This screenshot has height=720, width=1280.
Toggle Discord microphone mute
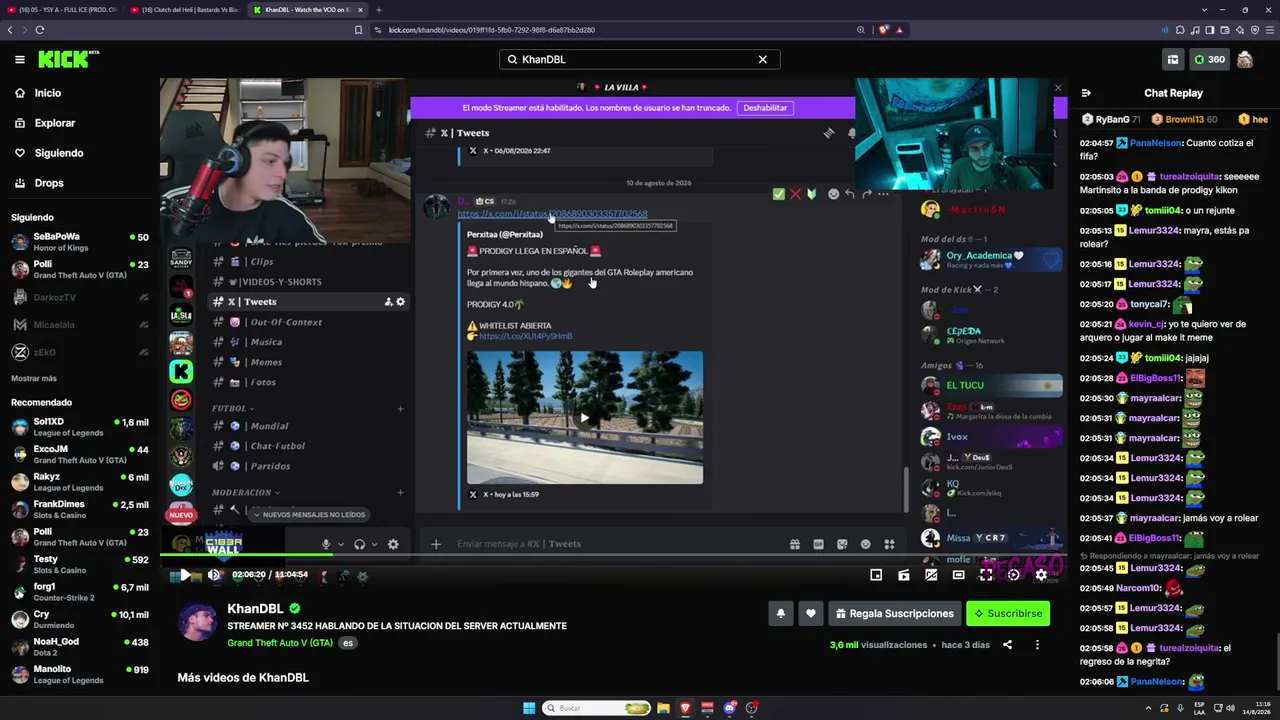326,544
